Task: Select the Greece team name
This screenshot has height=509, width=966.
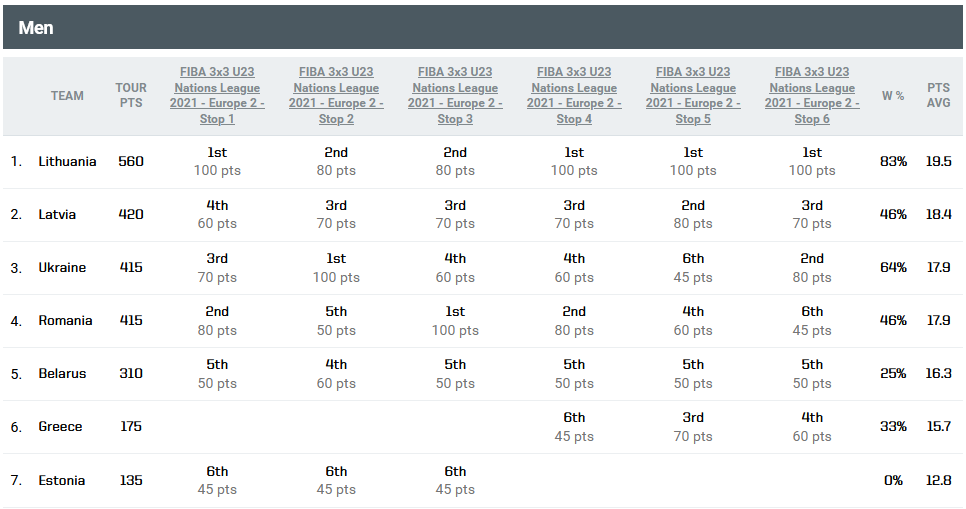Action: [60, 426]
